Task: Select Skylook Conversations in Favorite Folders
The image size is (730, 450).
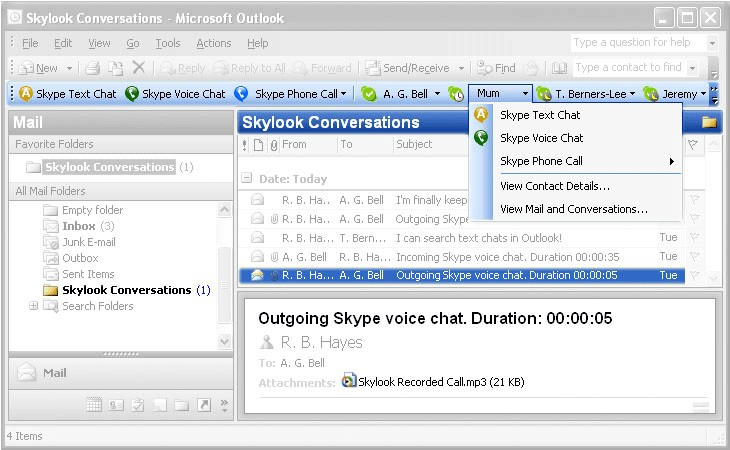Action: pos(109,167)
